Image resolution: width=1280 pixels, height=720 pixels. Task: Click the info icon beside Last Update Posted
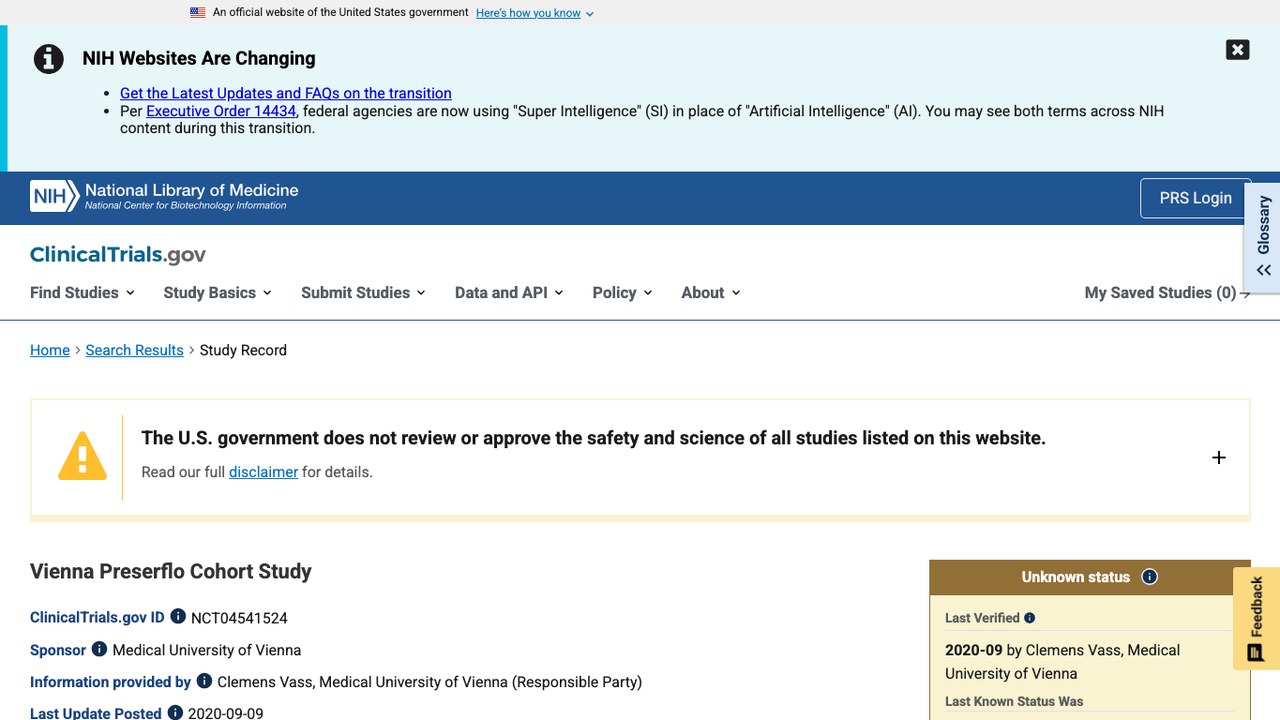[x=175, y=713]
